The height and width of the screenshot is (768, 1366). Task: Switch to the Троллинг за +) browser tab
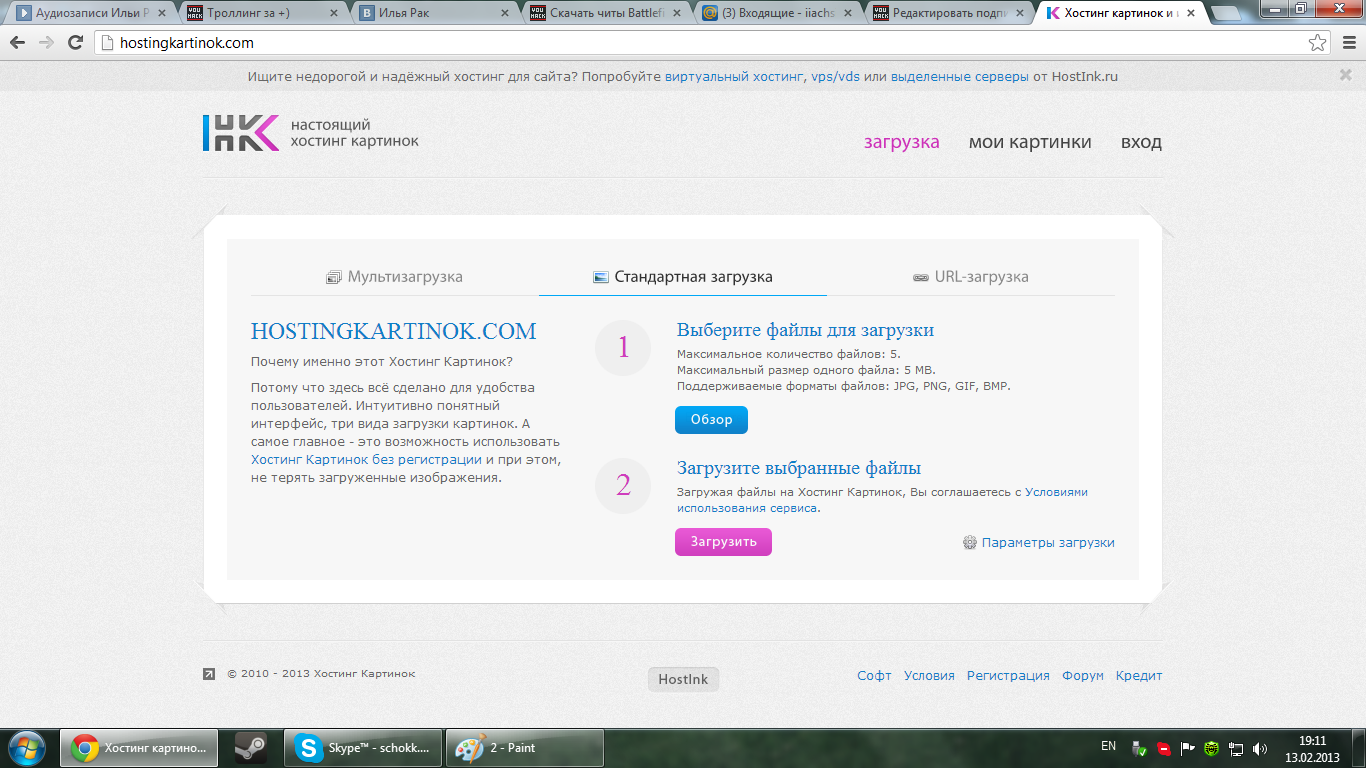coord(262,13)
